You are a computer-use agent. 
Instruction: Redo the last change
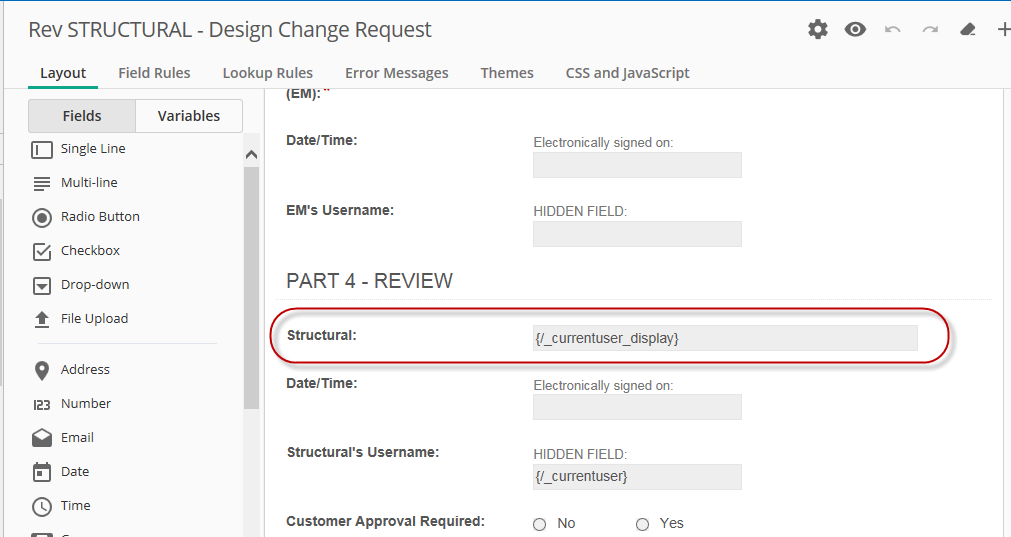[x=930, y=30]
